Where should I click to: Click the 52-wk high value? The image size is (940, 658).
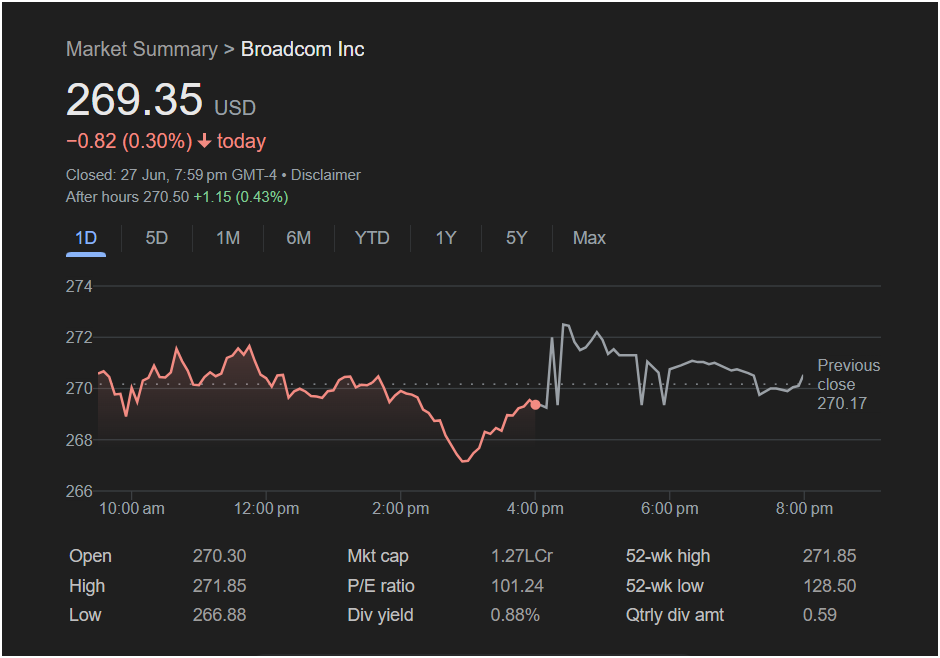830,556
